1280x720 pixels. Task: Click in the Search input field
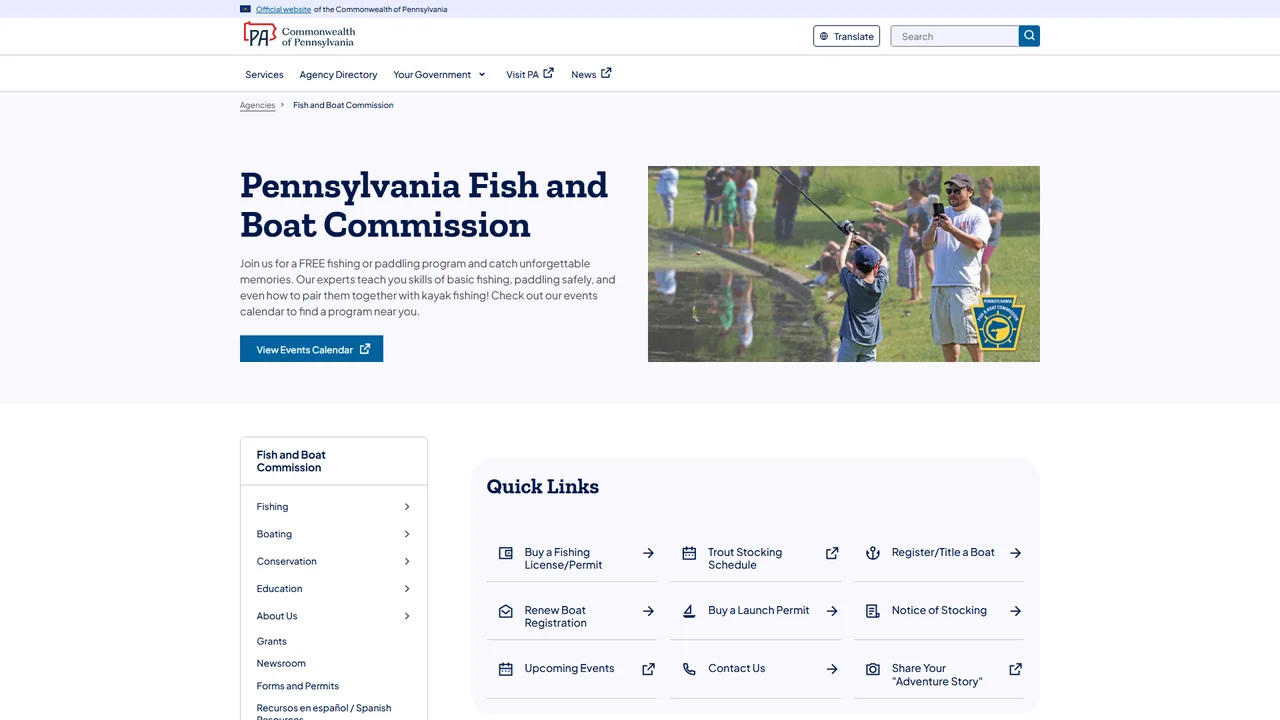tap(955, 36)
